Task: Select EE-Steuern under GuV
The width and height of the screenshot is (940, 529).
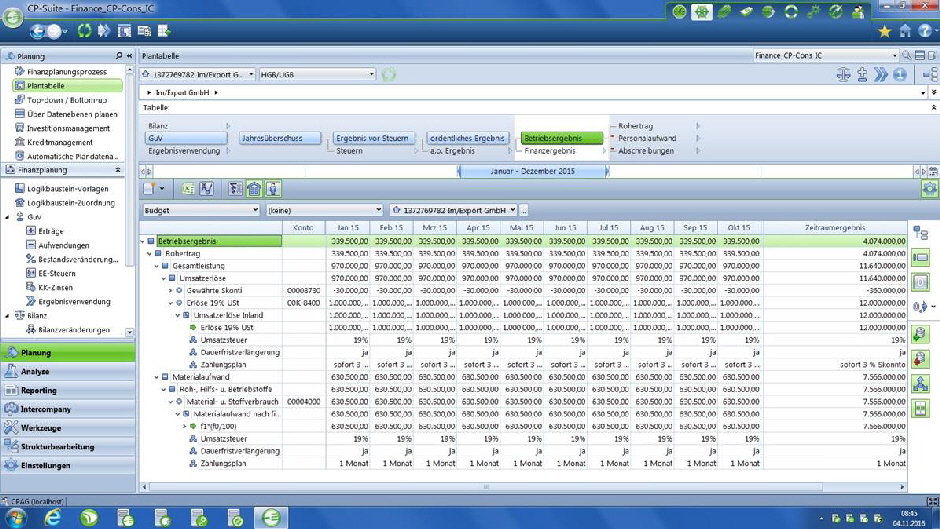Action: (x=56, y=273)
